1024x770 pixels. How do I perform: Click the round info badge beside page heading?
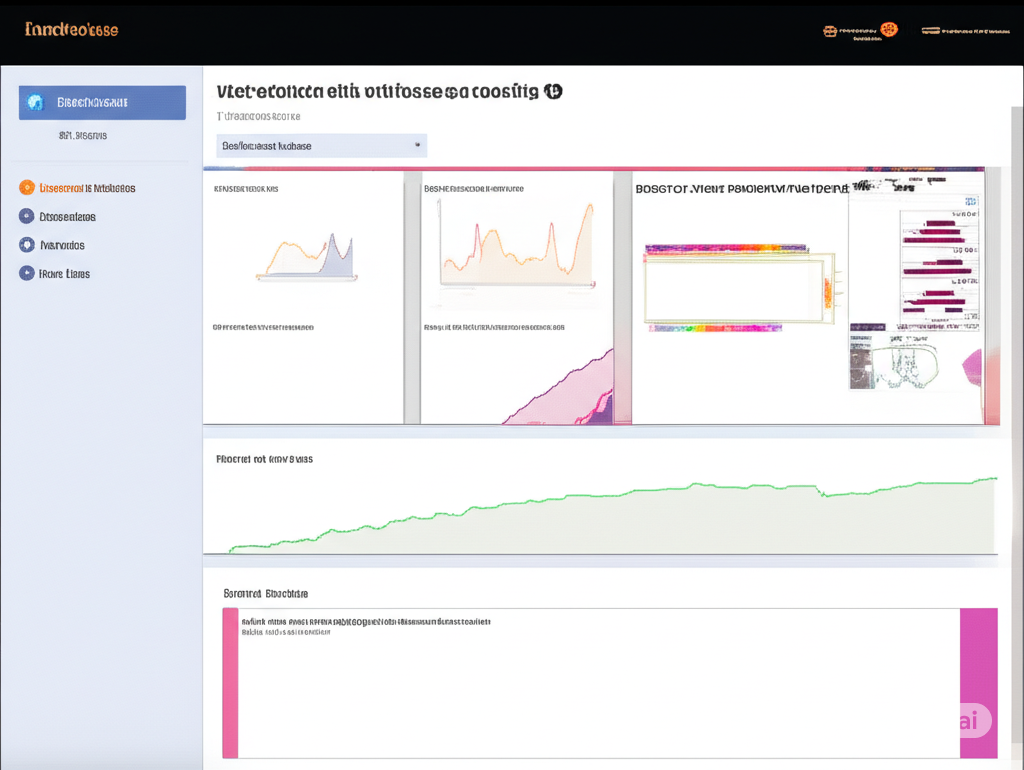pyautogui.click(x=553, y=91)
